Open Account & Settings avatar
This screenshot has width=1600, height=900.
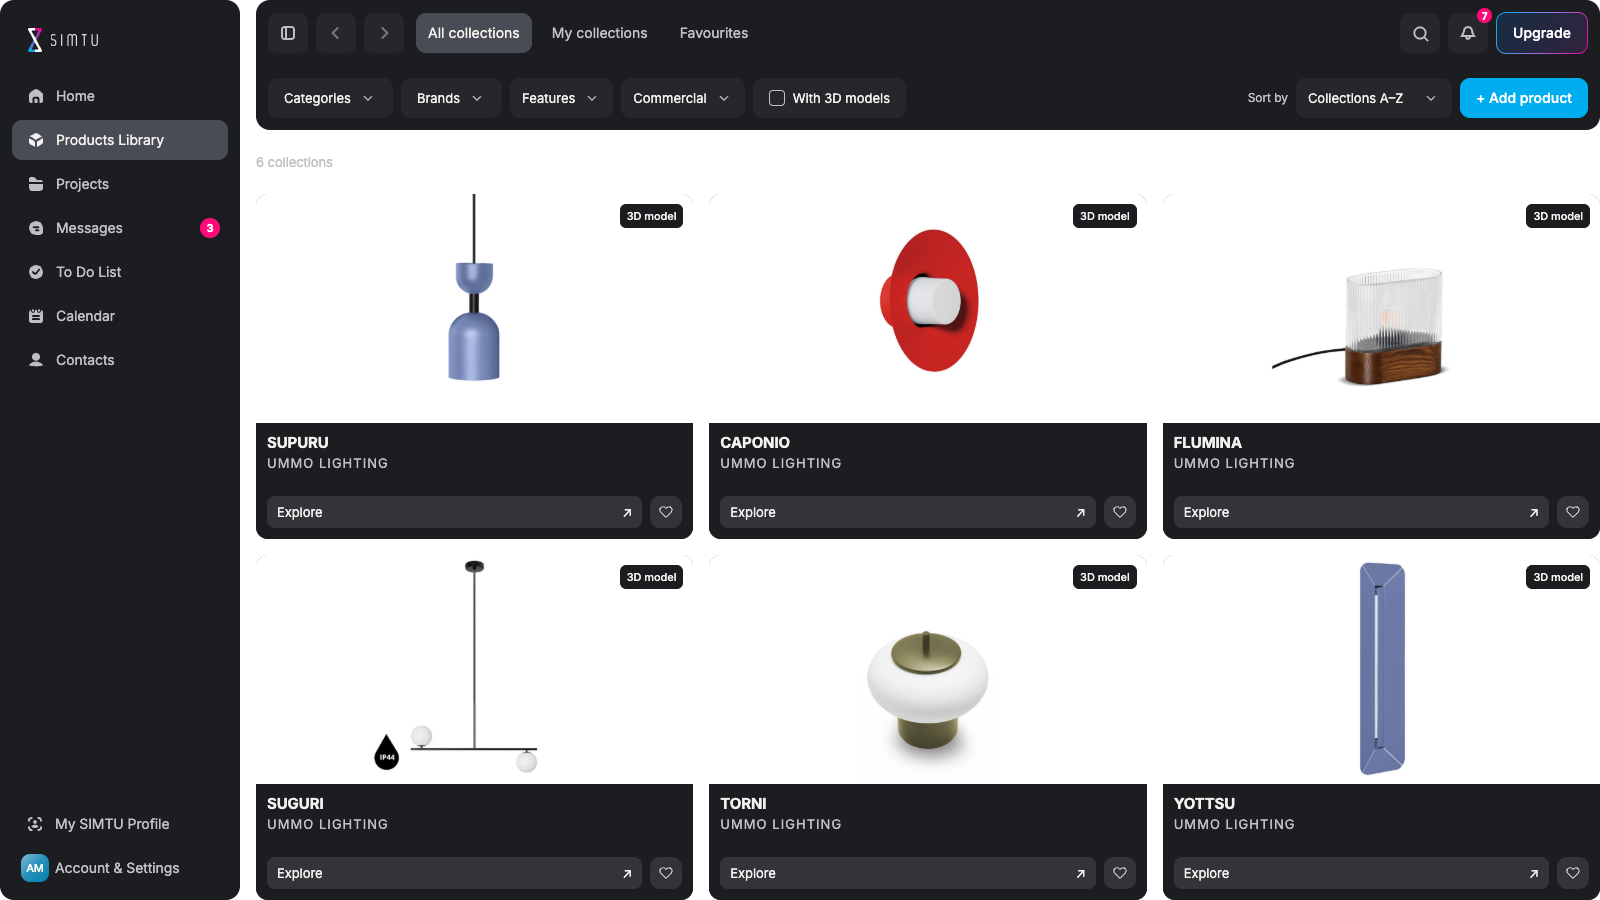pos(35,868)
